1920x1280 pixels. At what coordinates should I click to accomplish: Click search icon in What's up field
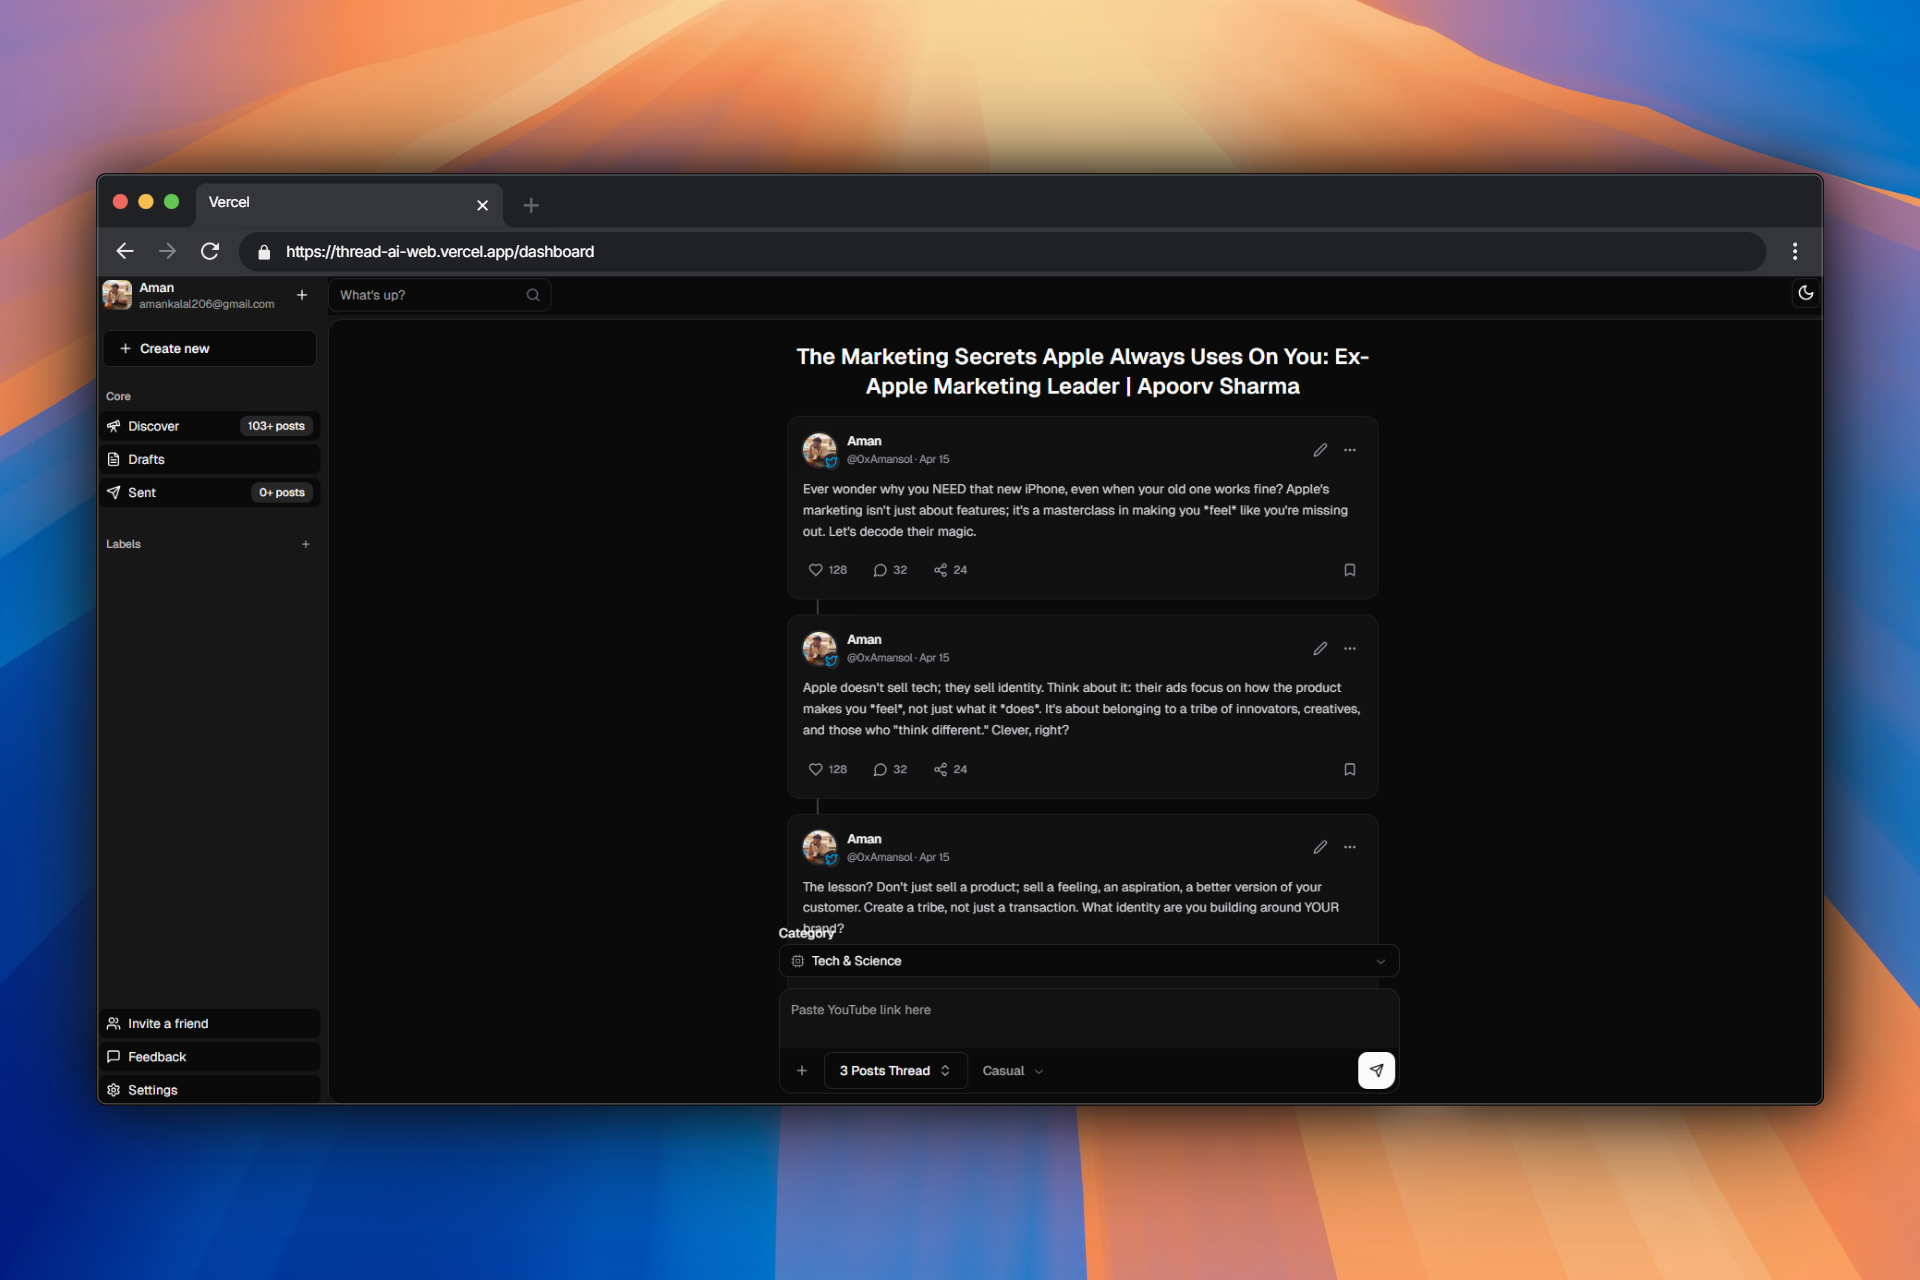[x=533, y=295]
